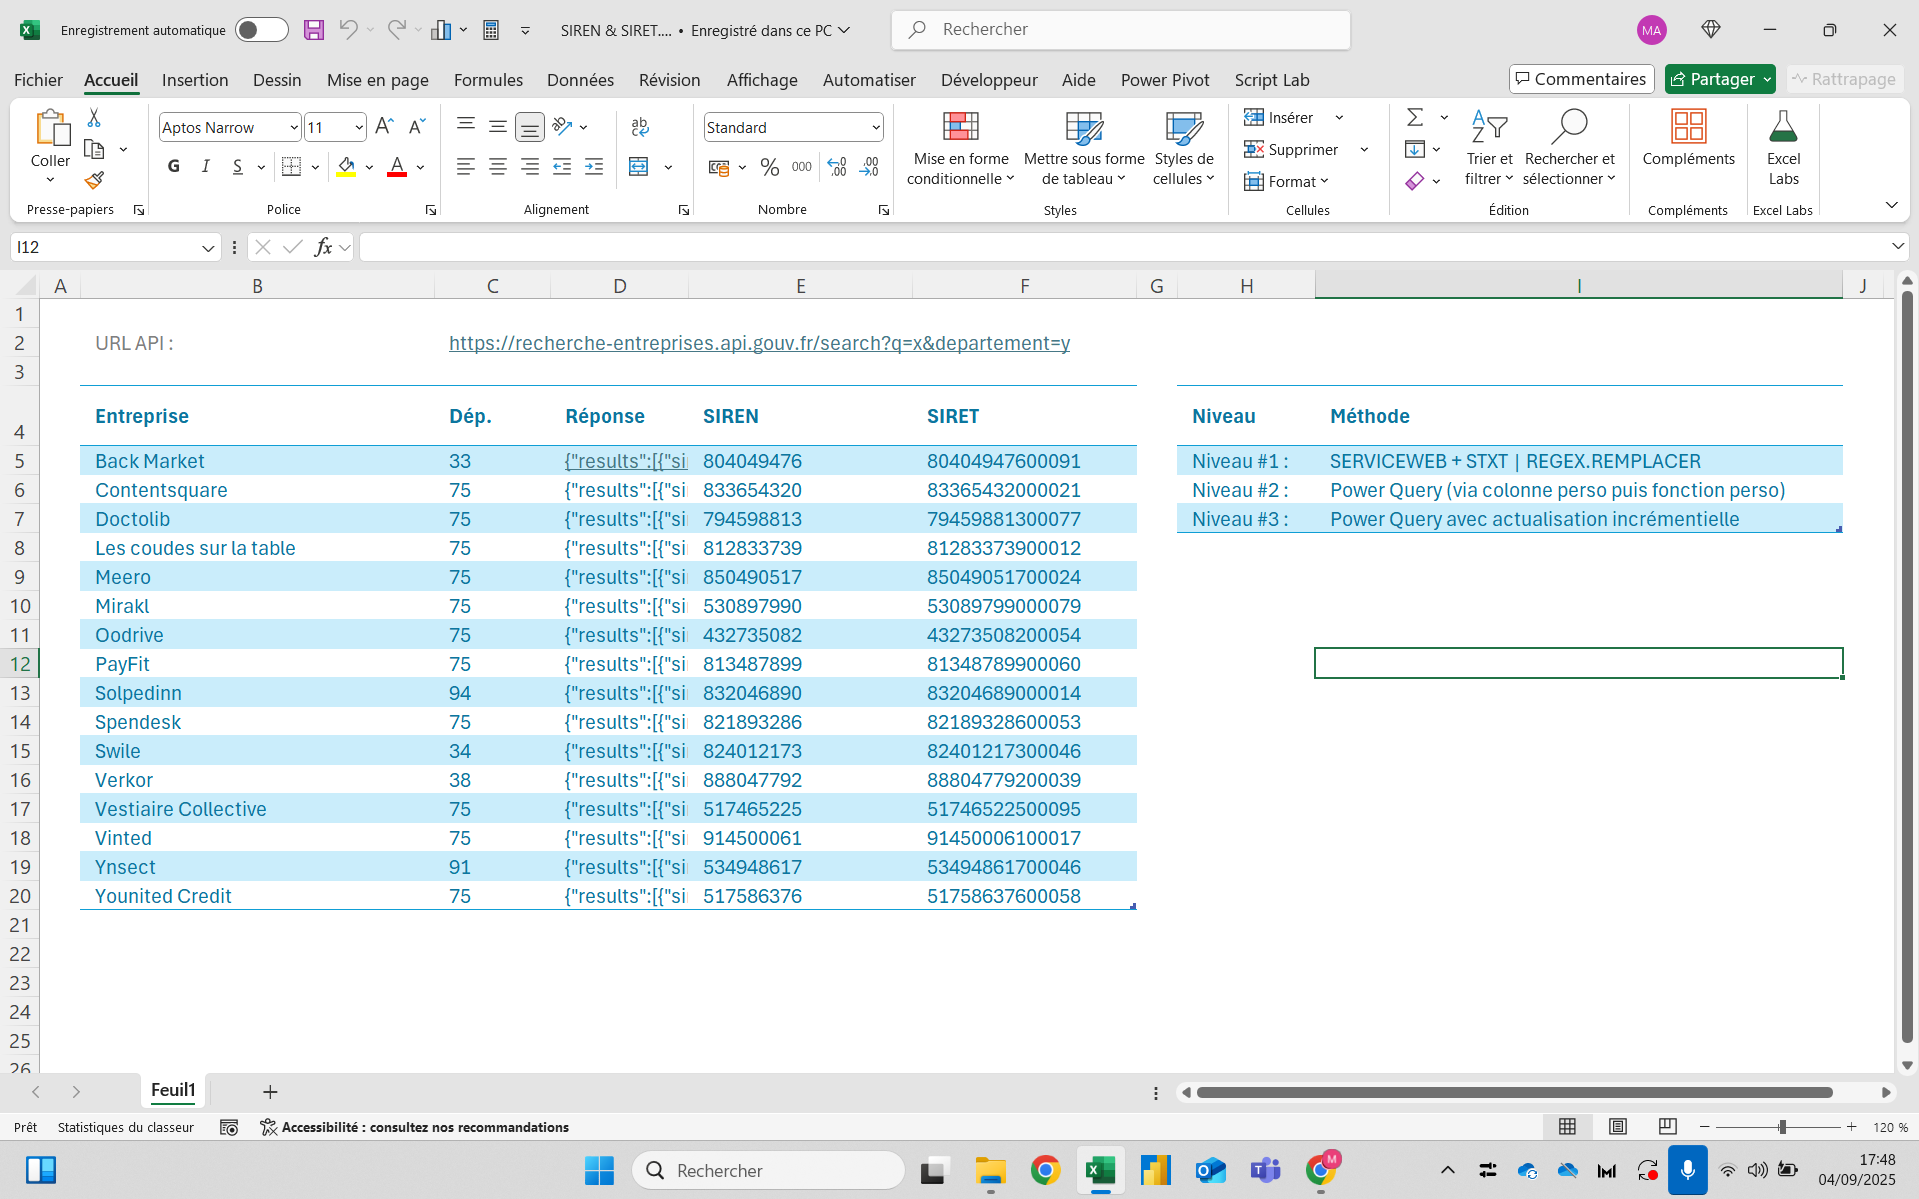Switch to Page Layout view in status bar
1919x1199 pixels.
coord(1617,1127)
